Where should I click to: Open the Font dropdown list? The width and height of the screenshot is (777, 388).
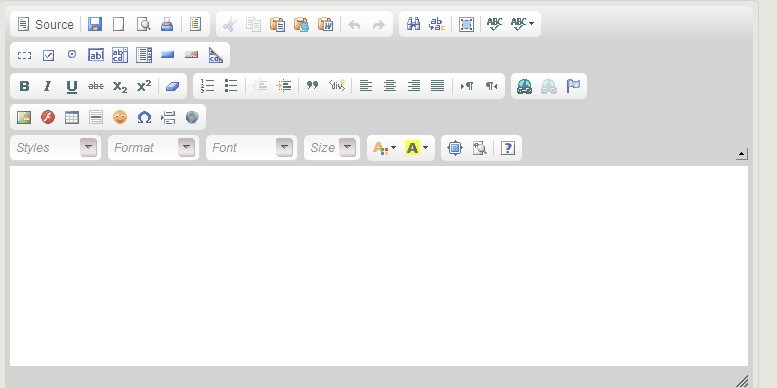(x=251, y=148)
